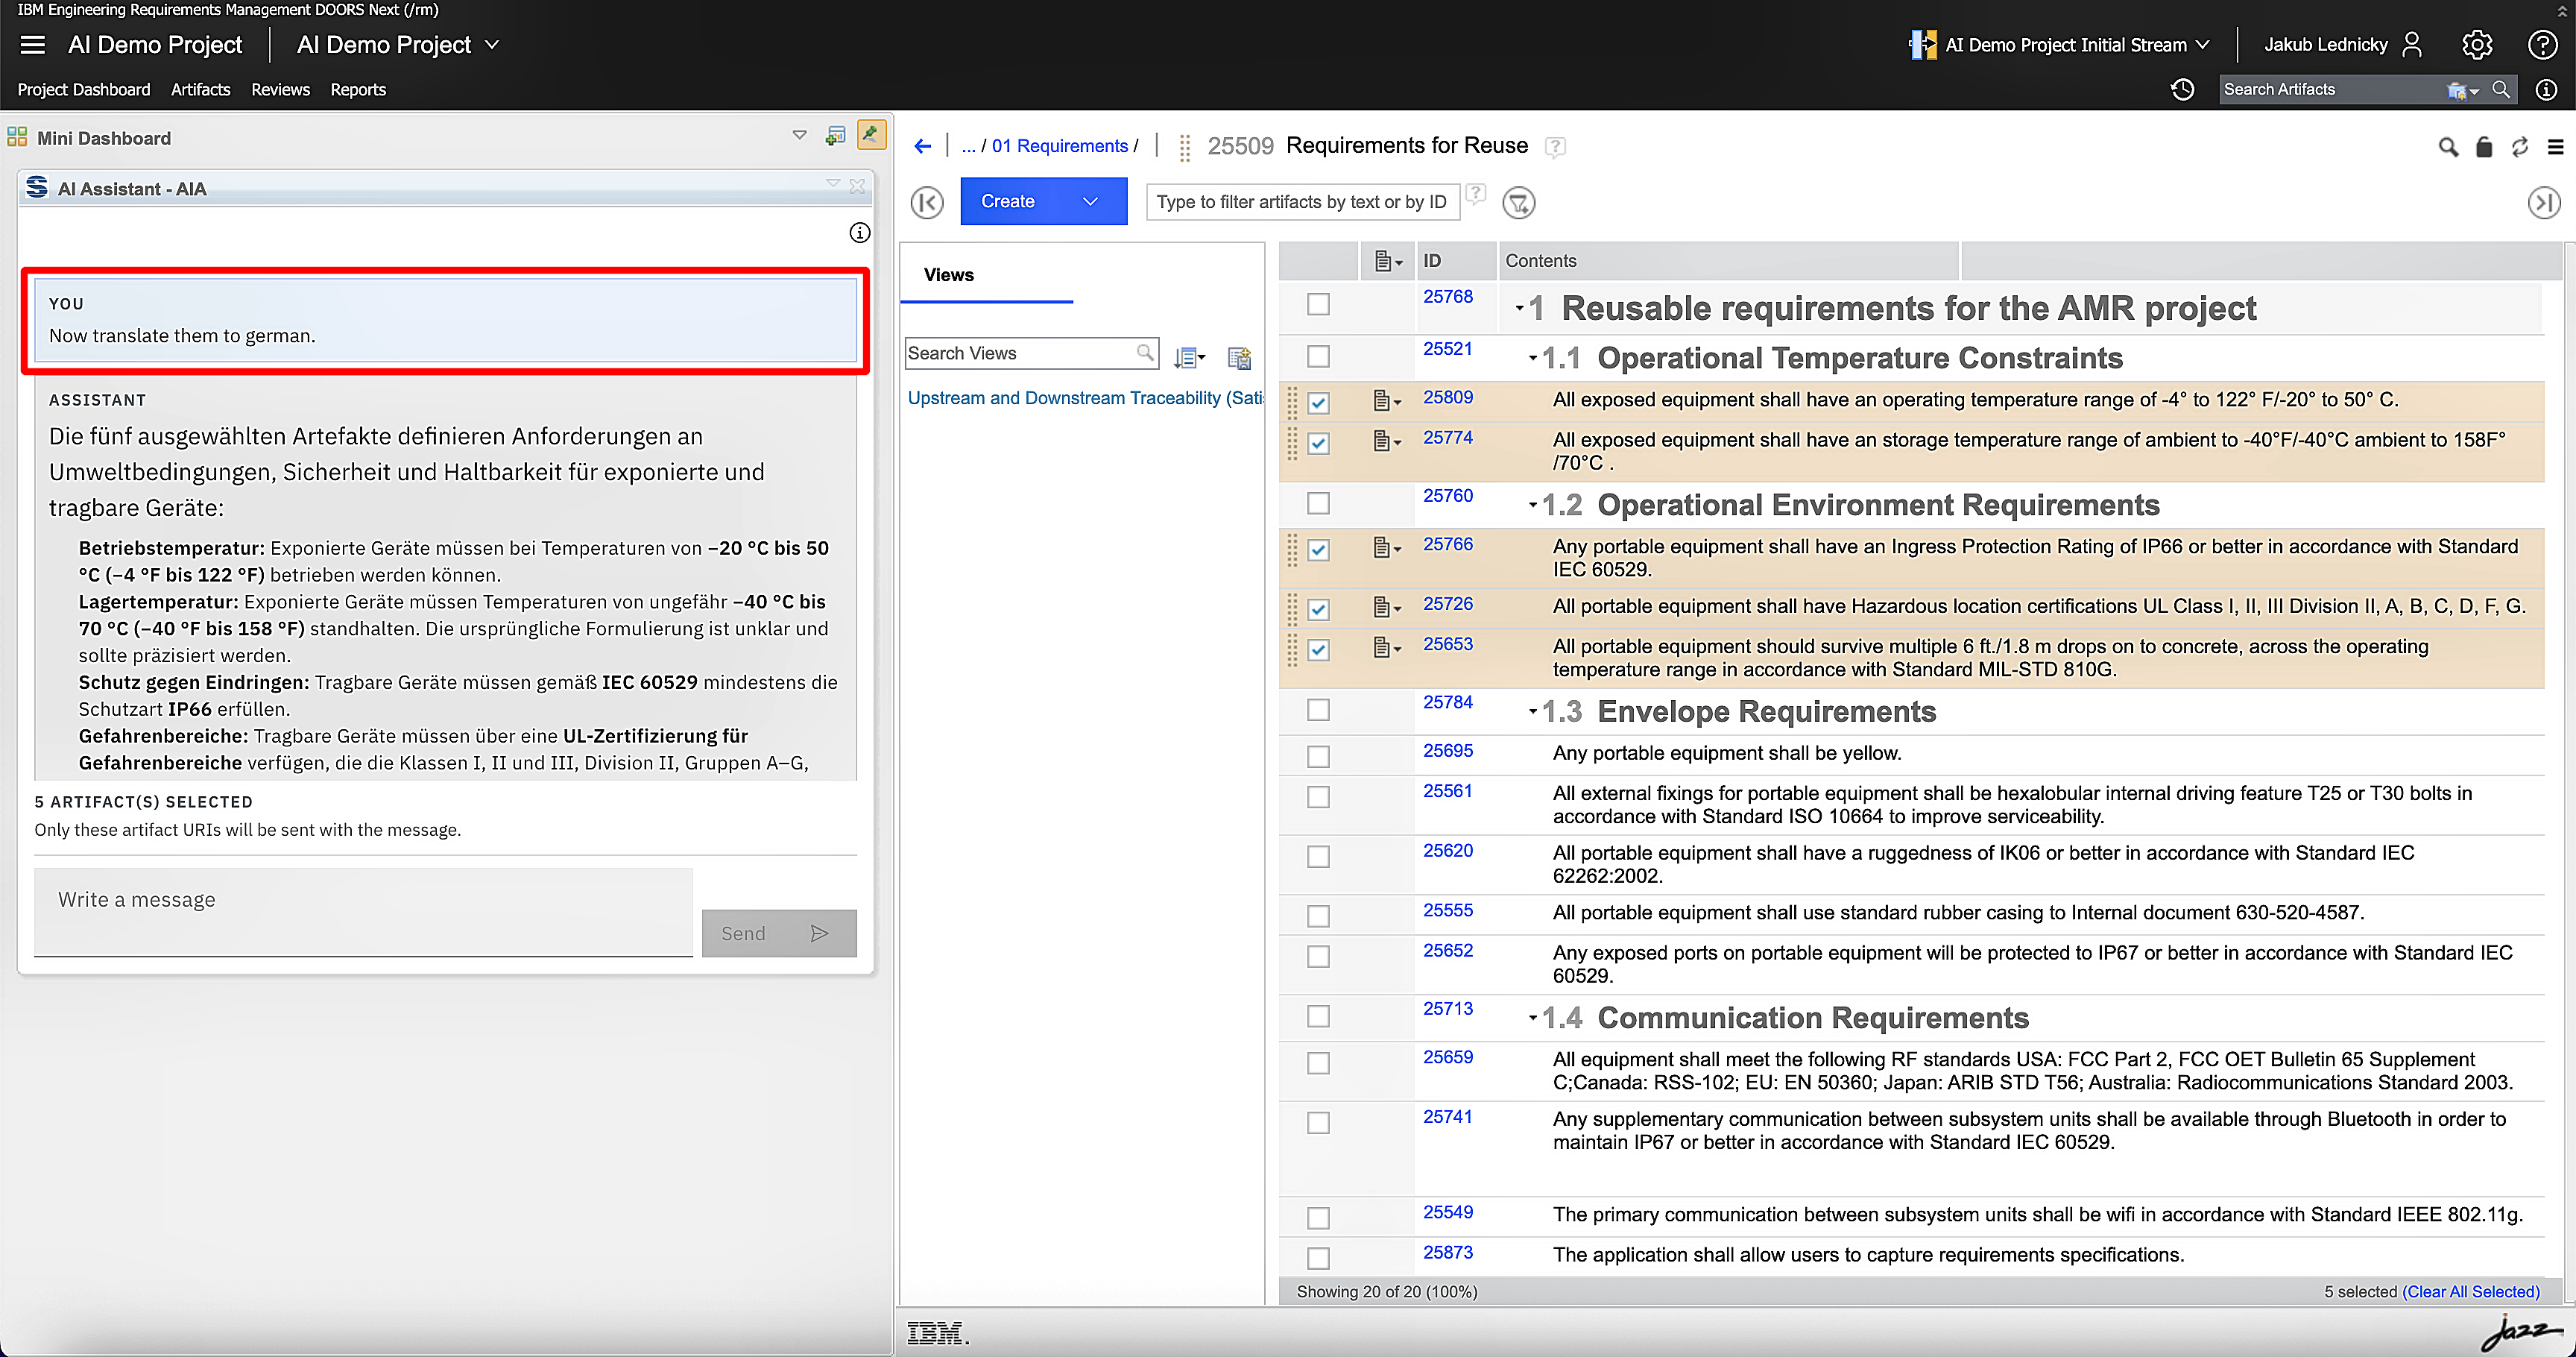Open the hamburger main menu
The height and width of the screenshot is (1357, 2576).
coord(33,45)
